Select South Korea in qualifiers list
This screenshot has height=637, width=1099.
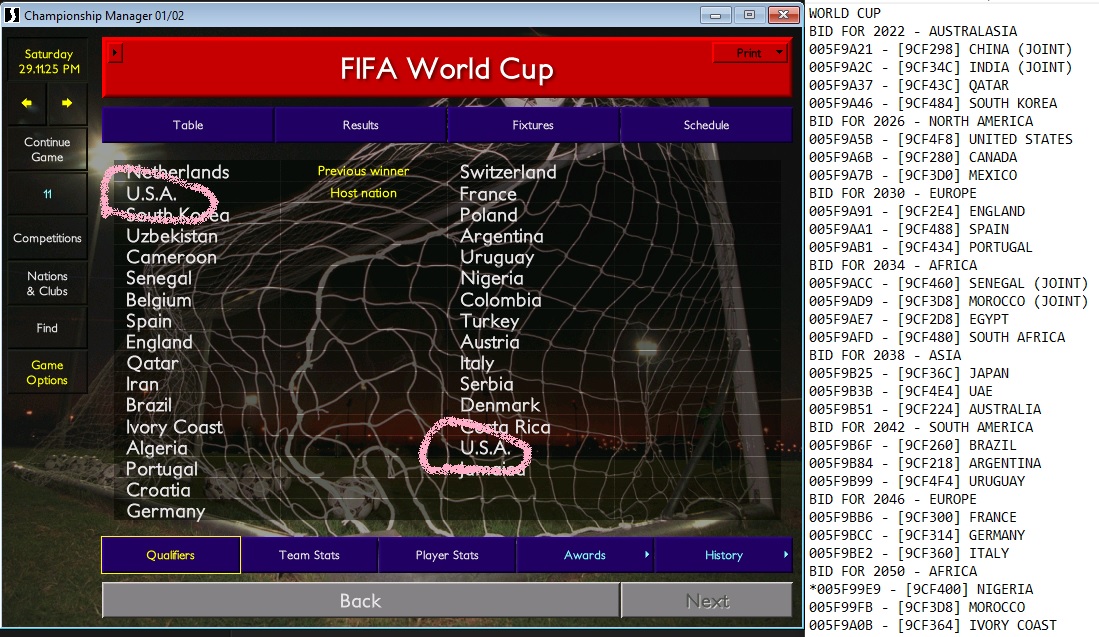177,214
